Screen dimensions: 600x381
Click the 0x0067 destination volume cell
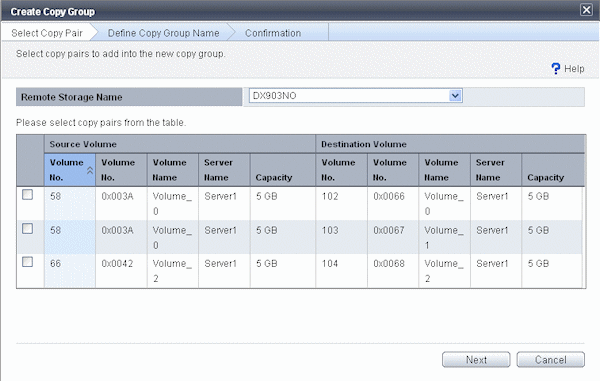click(389, 230)
